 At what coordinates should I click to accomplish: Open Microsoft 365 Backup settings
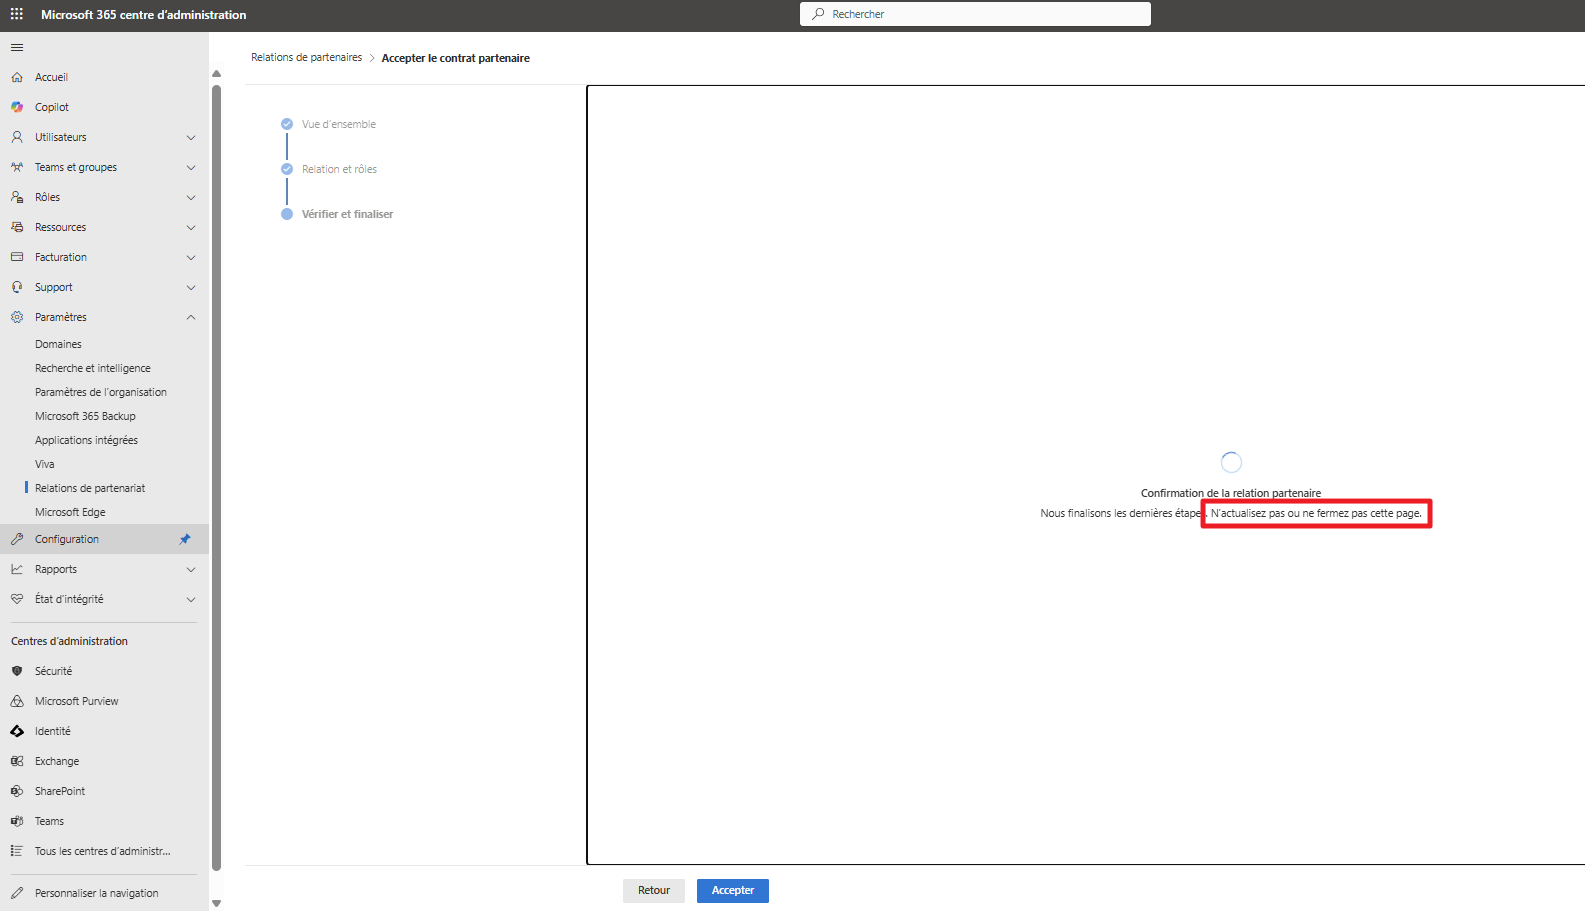point(85,416)
